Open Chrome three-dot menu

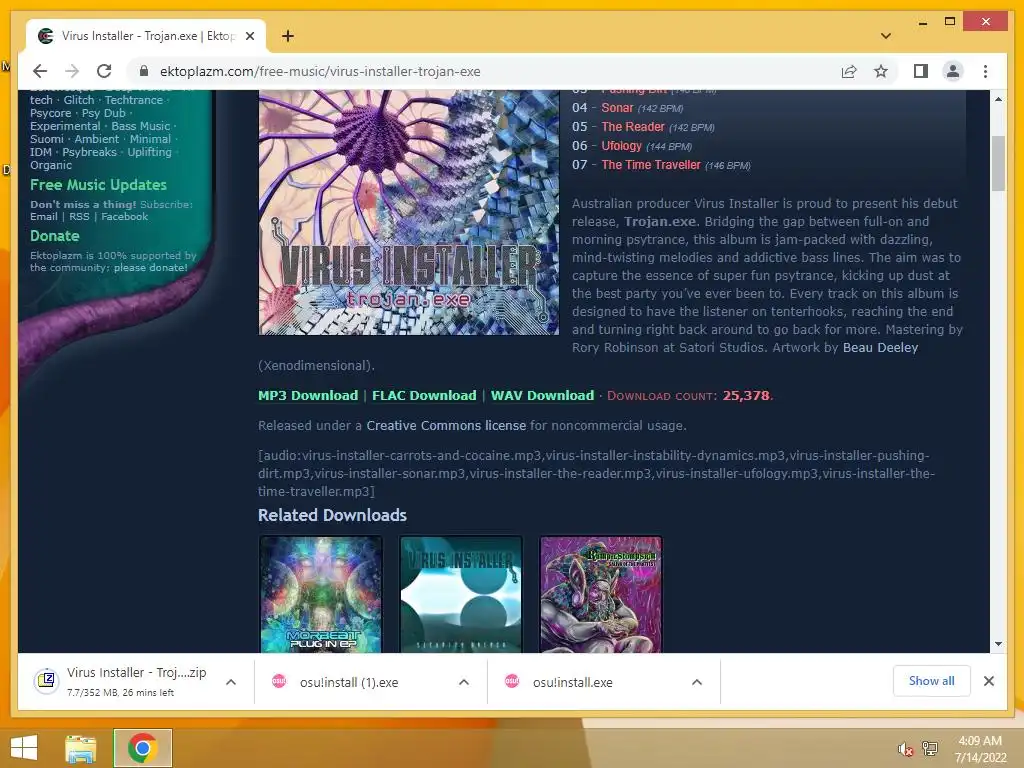pyautogui.click(x=985, y=71)
